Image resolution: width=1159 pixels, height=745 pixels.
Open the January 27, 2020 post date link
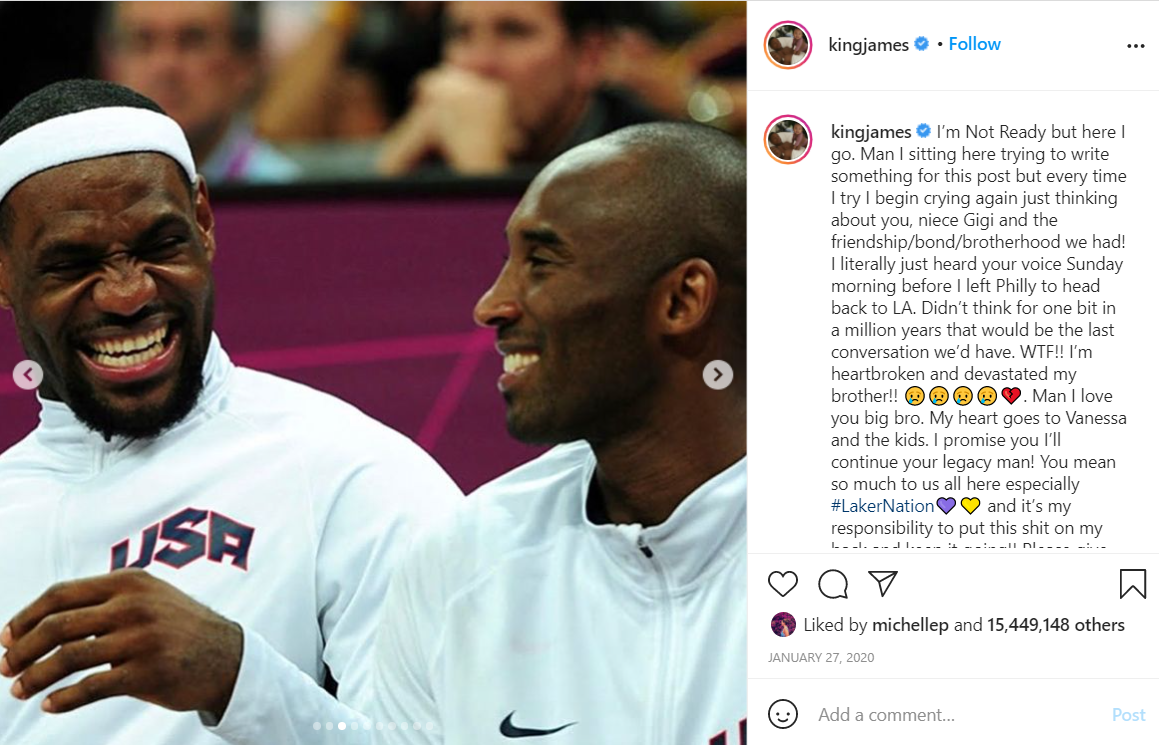click(820, 658)
